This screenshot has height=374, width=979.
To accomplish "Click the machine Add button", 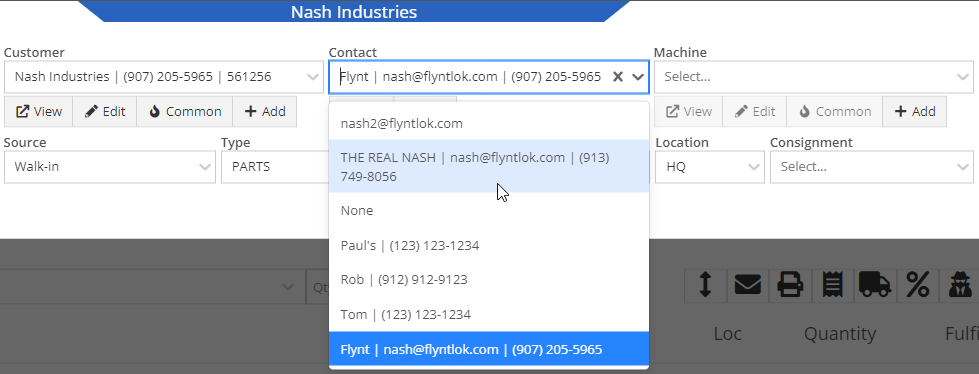I will (x=915, y=112).
